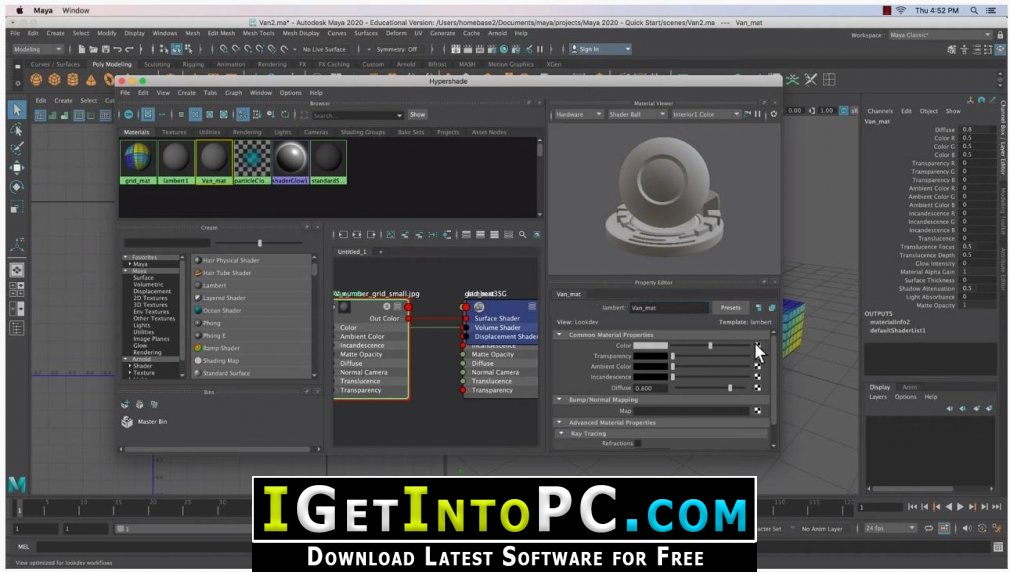Click the Show button in Browser

417,115
